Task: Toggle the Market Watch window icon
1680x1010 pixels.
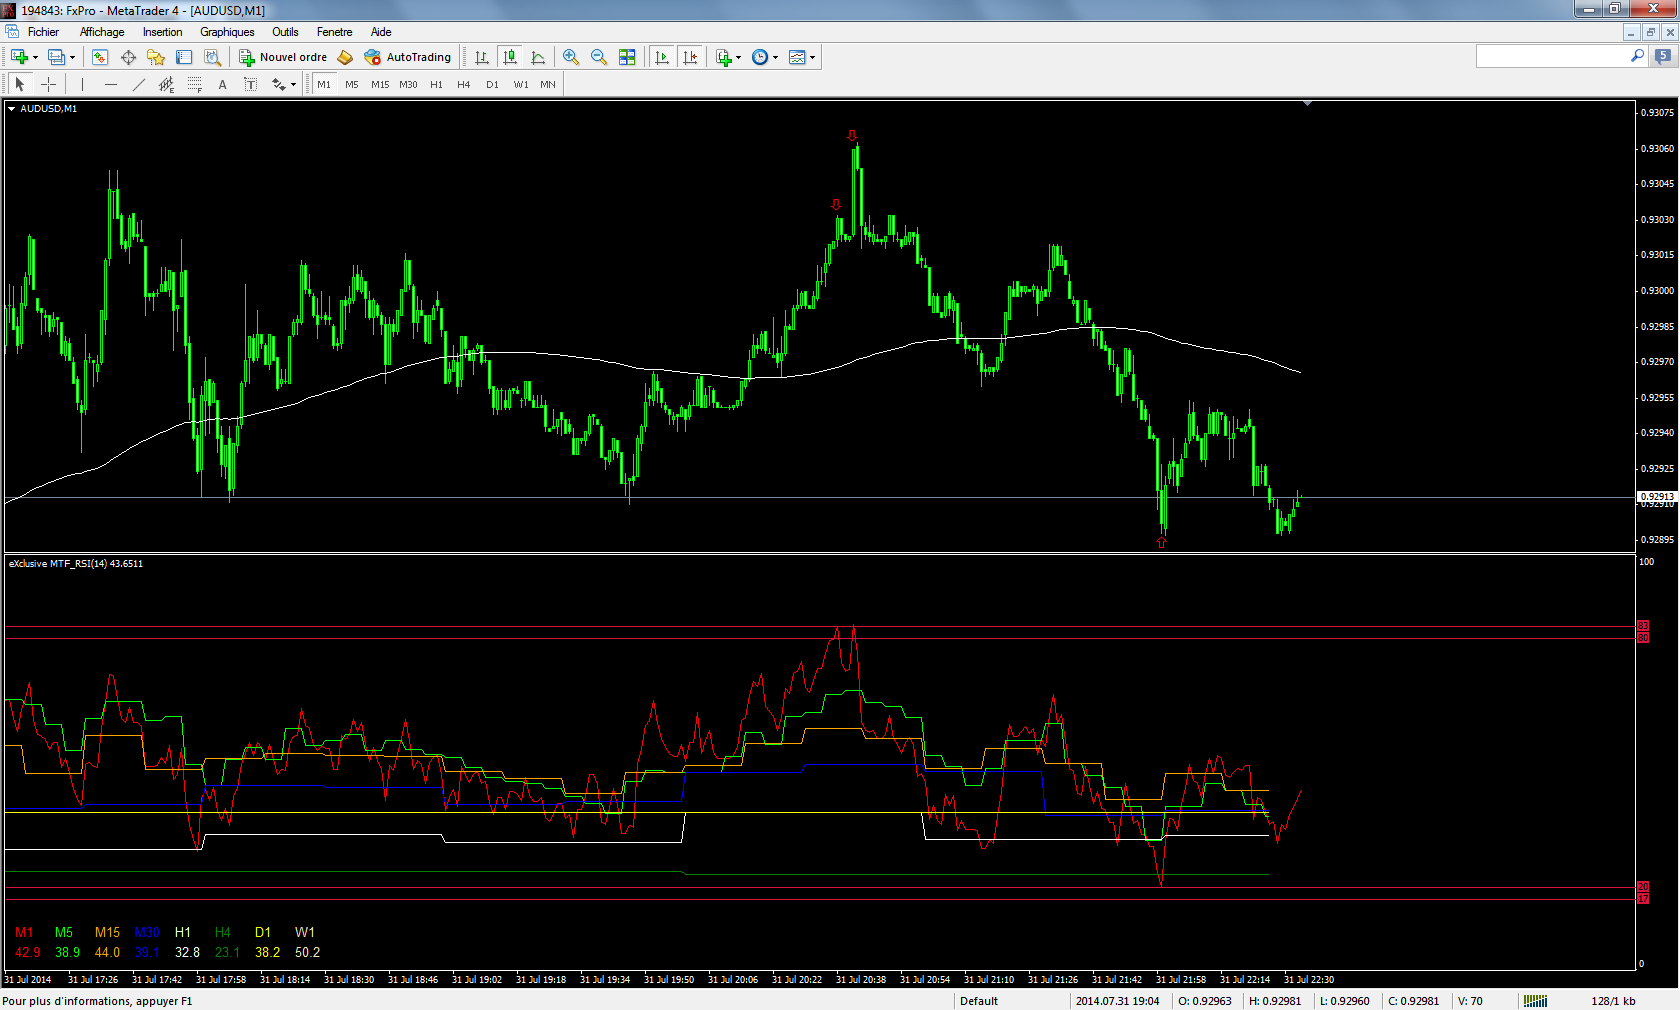Action: (x=100, y=57)
